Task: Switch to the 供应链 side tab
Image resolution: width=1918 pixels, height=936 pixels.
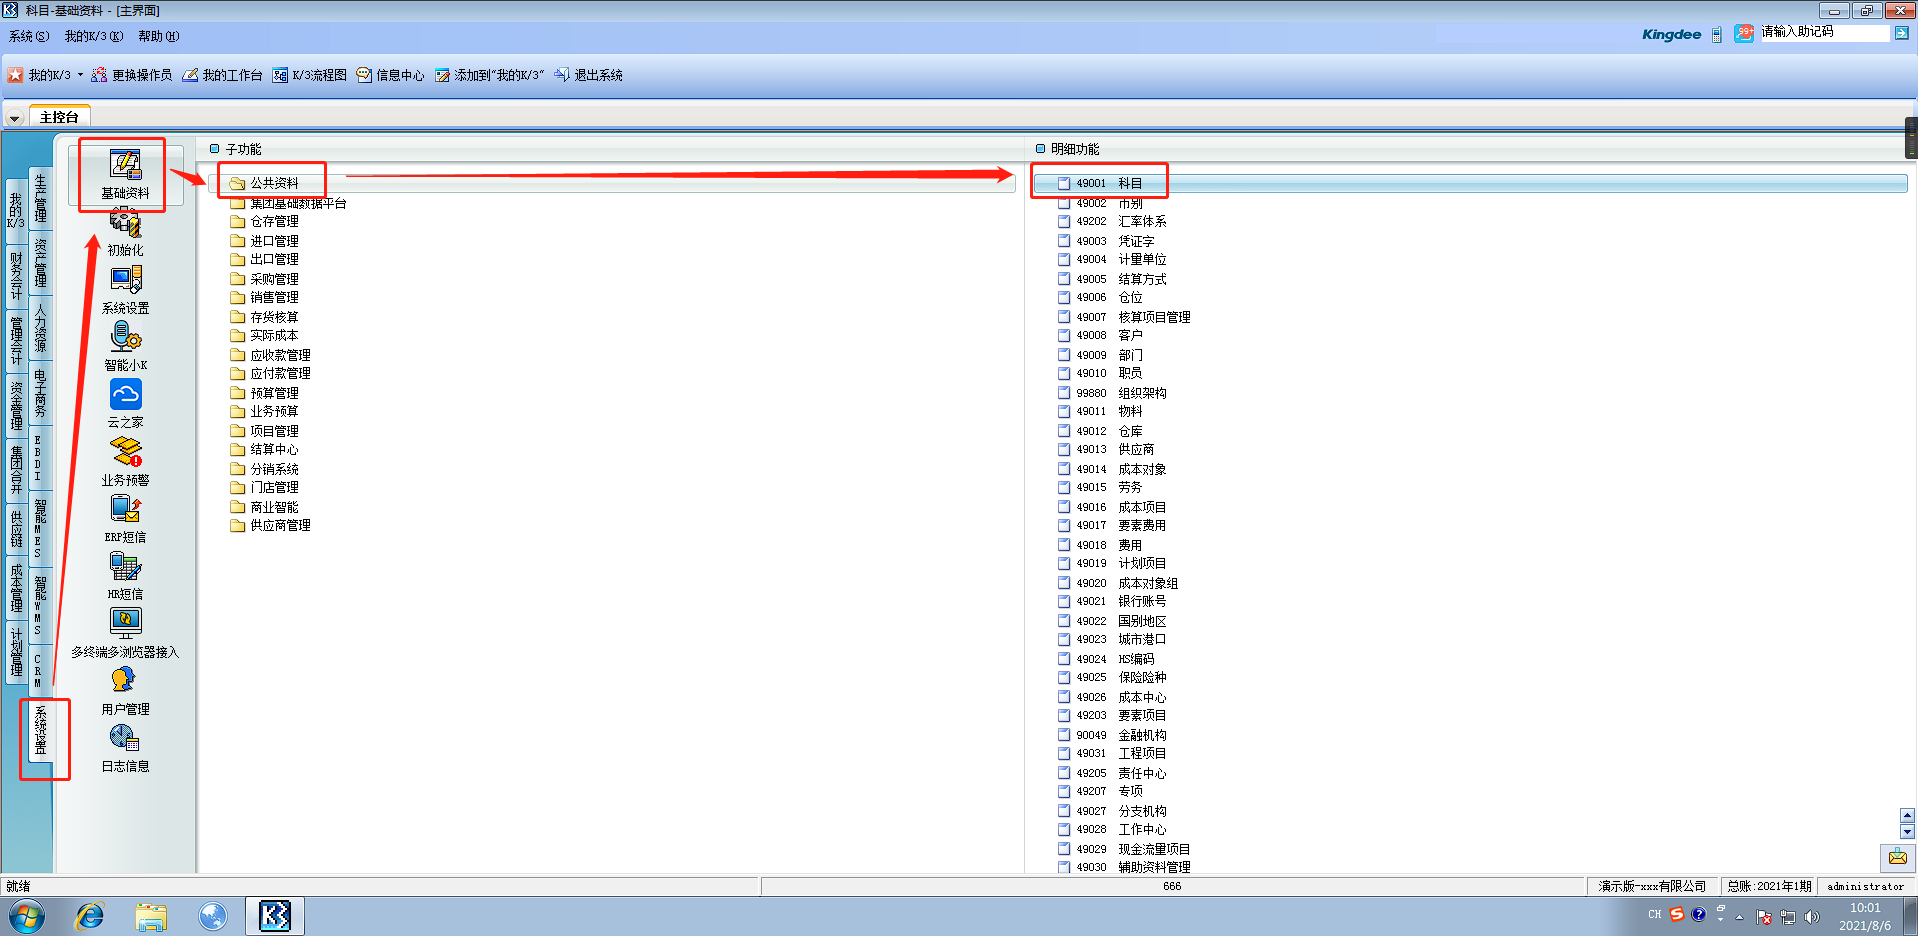Action: [x=16, y=528]
